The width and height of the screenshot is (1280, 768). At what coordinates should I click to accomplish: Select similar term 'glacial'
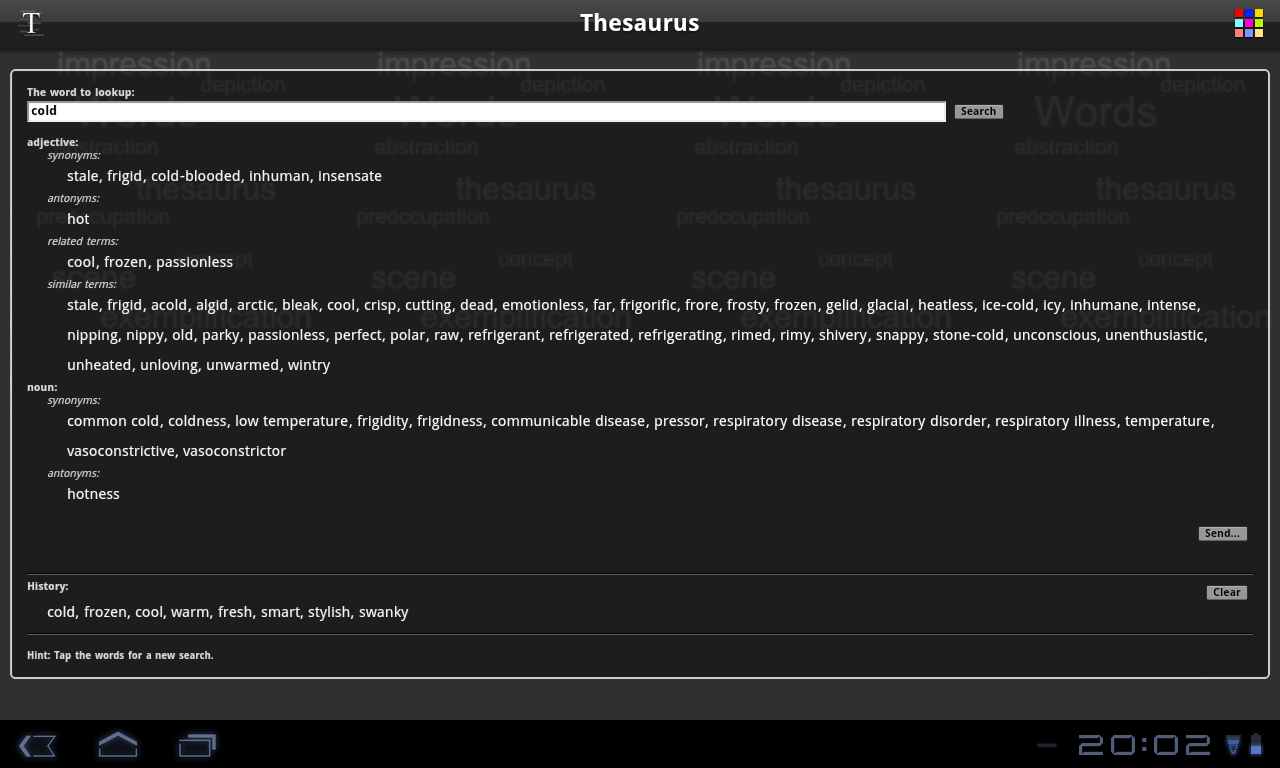[888, 305]
